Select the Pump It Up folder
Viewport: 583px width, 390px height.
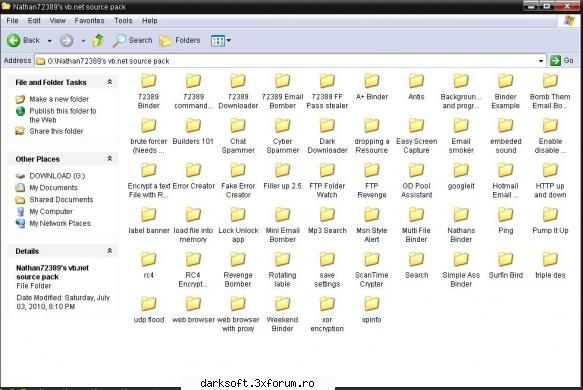click(x=550, y=221)
